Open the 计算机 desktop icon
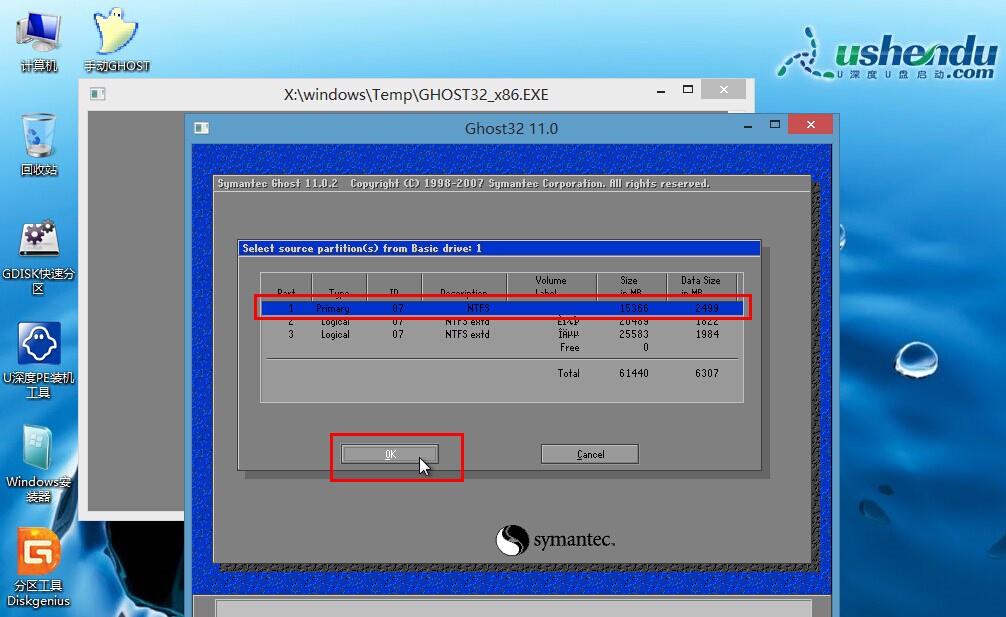The width and height of the screenshot is (1006, 617). (38, 41)
